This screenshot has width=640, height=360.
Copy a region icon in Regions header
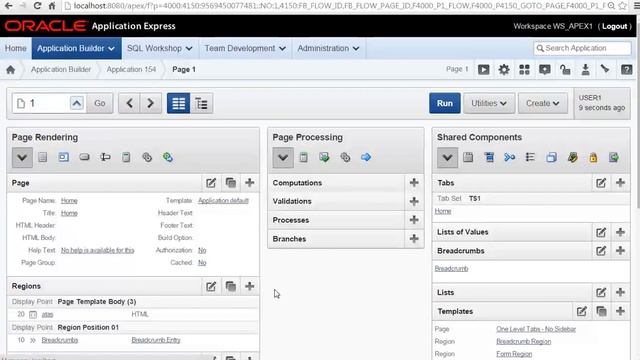click(x=231, y=286)
